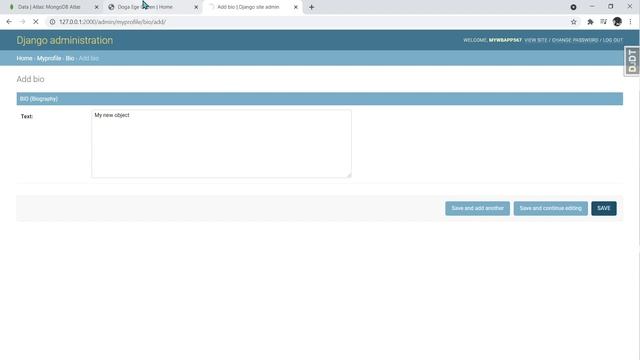Open the Chrome profile avatar

click(617, 22)
